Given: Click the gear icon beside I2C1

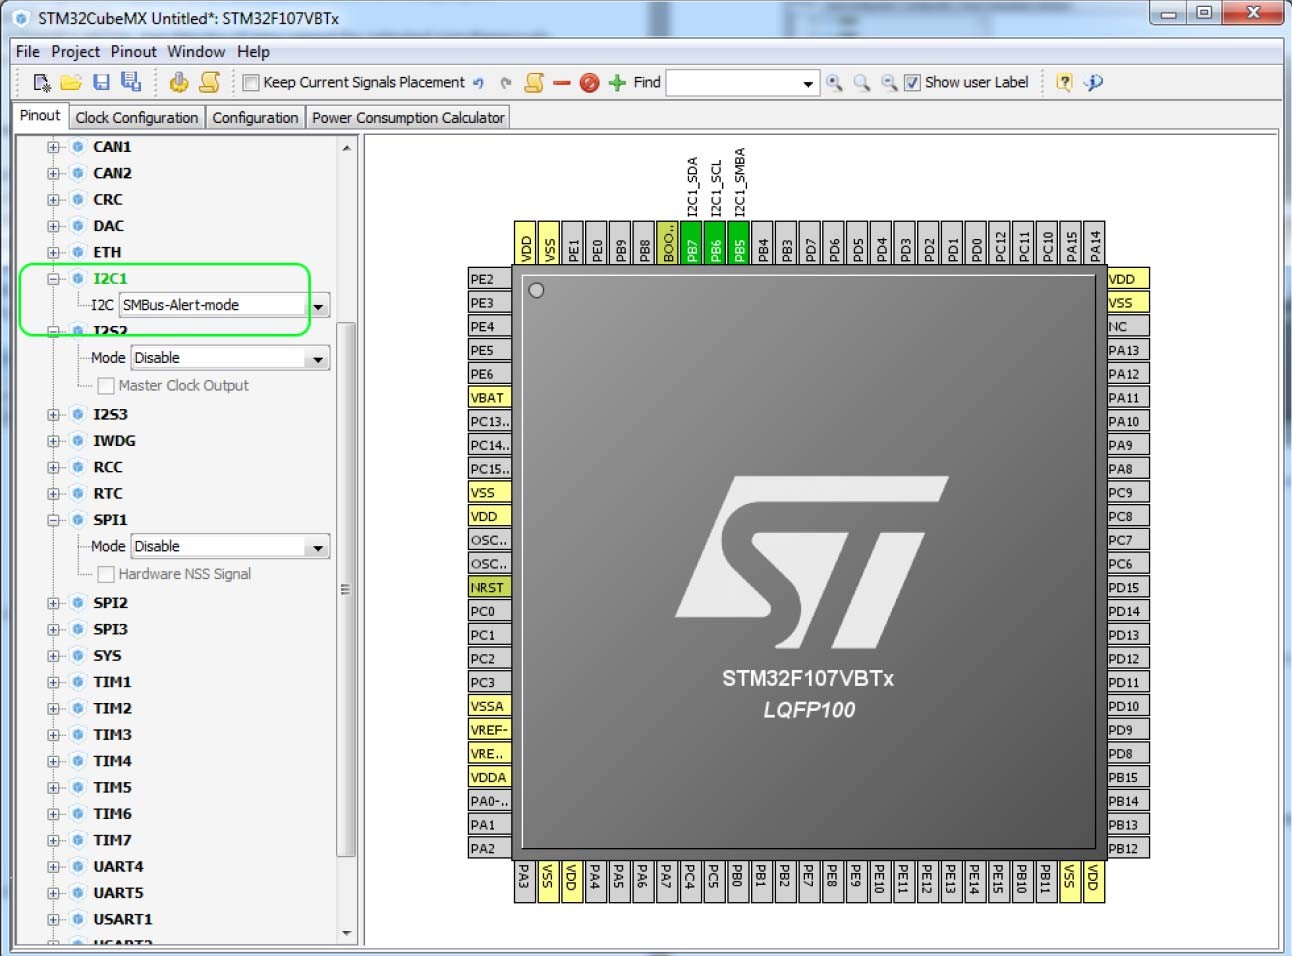Looking at the screenshot, I should point(77,278).
